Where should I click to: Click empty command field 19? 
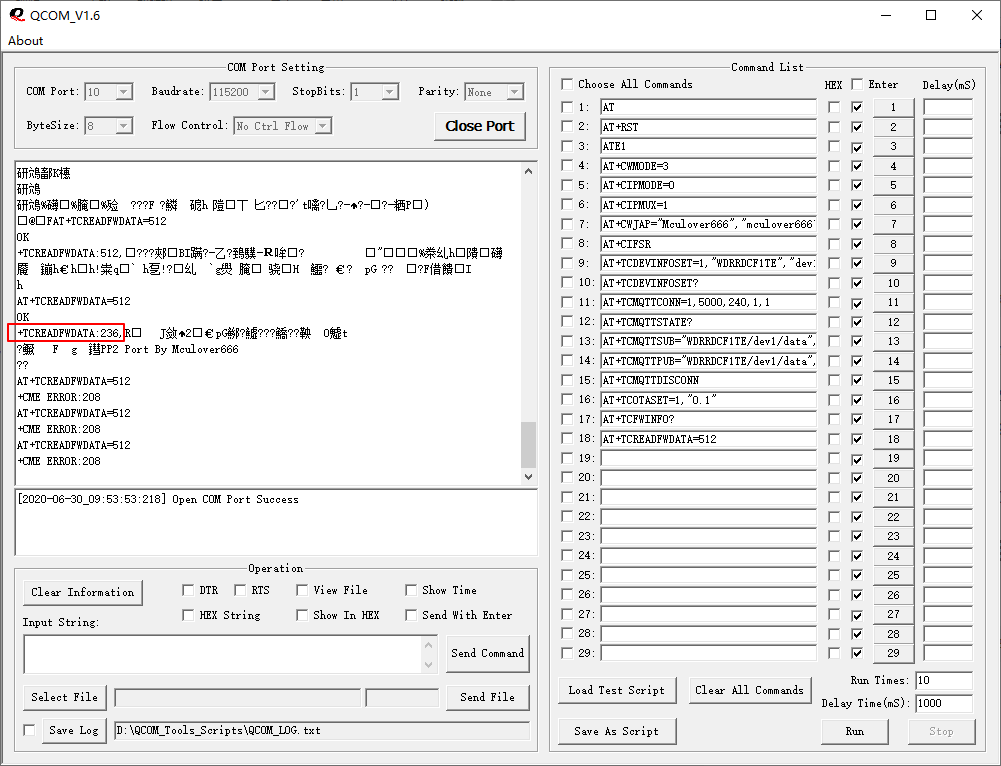pyautogui.click(x=708, y=458)
